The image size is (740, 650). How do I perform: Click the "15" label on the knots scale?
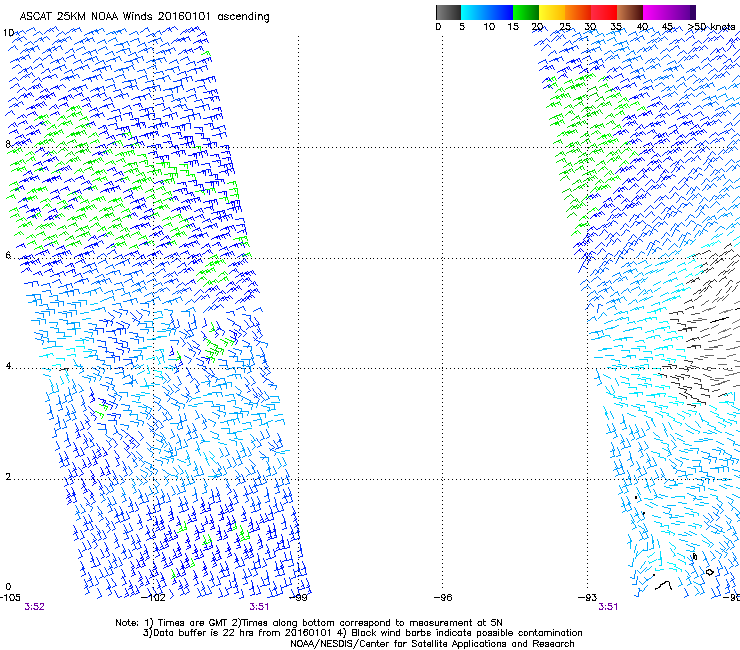pyautogui.click(x=513, y=27)
